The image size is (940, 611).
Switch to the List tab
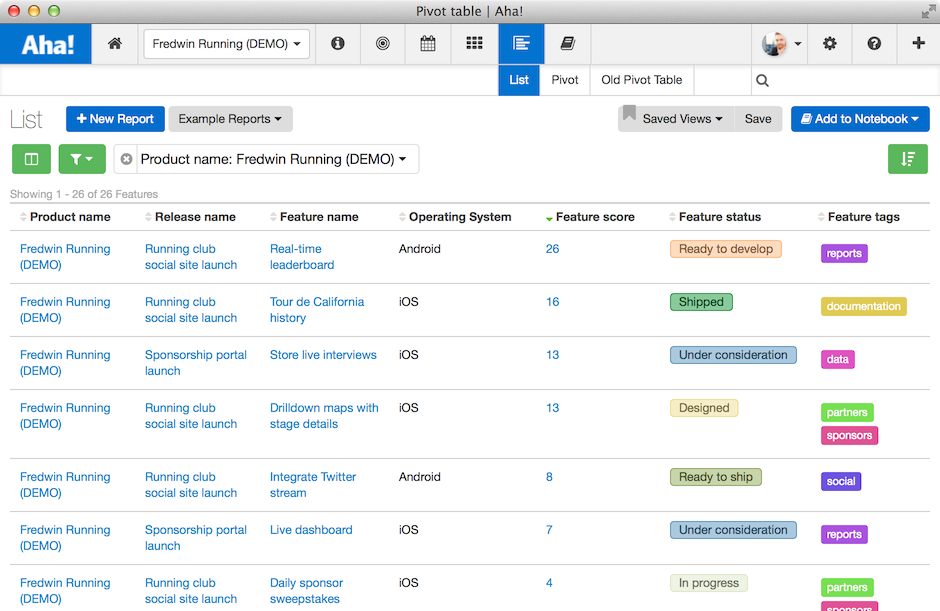519,80
